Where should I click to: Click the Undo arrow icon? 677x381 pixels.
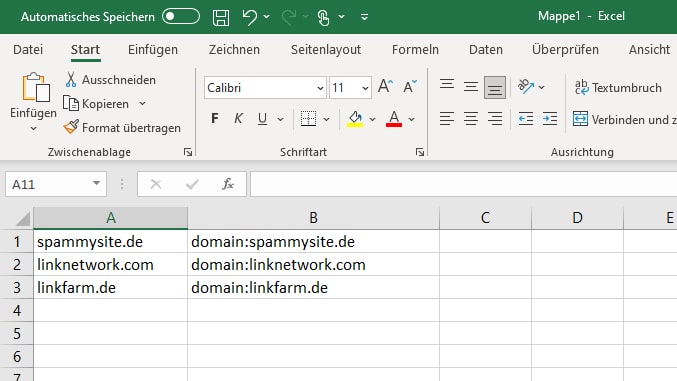click(249, 17)
